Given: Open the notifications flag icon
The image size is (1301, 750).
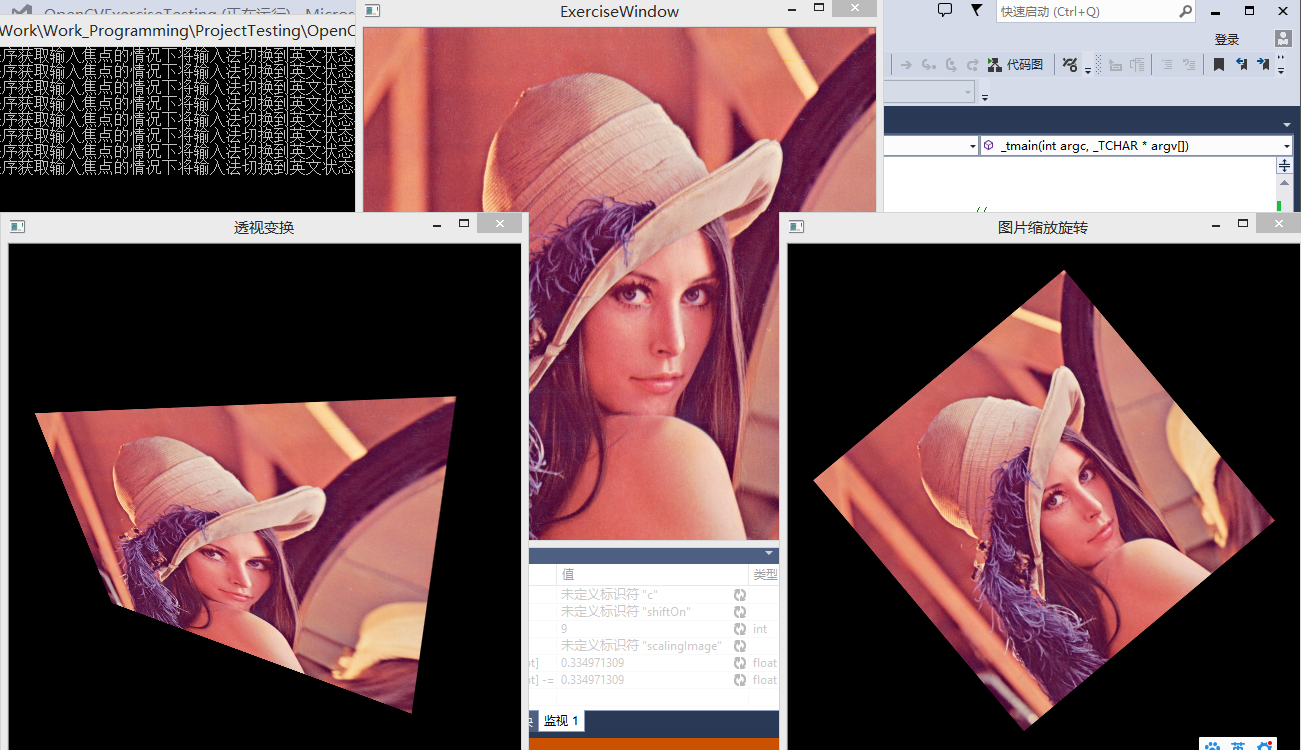Looking at the screenshot, I should click(x=977, y=10).
